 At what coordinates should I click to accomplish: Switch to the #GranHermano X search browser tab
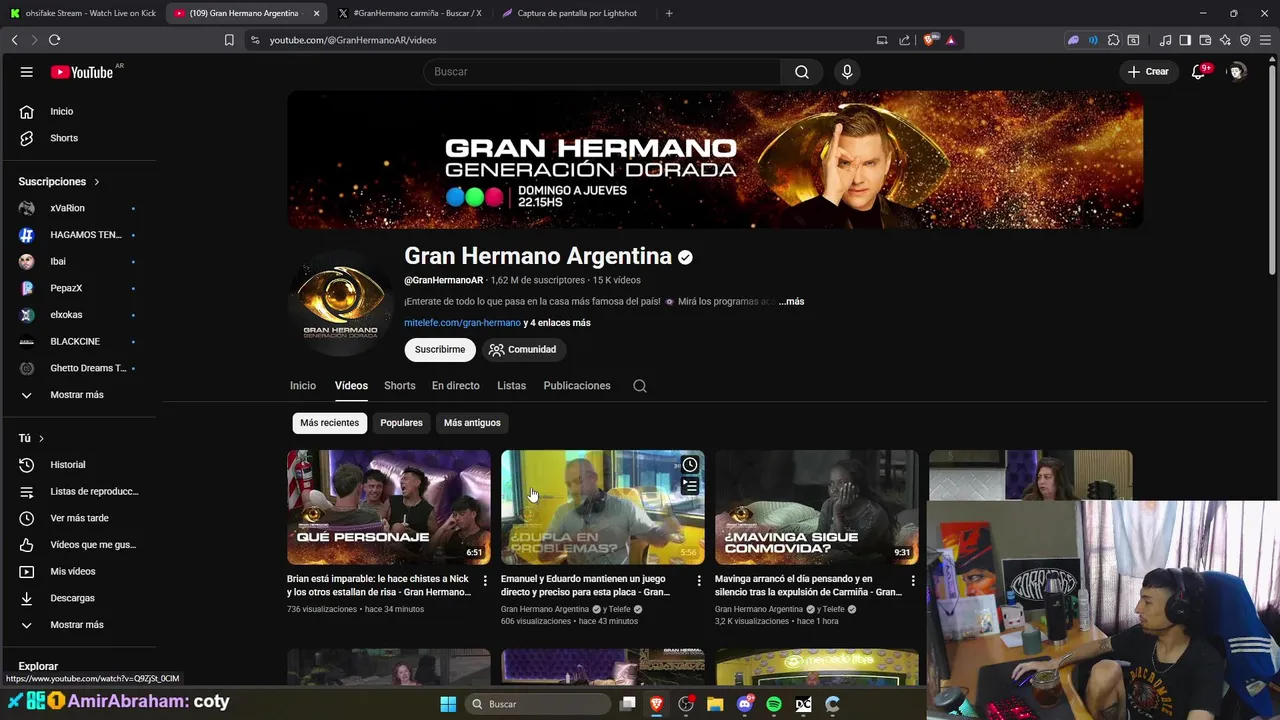(410, 13)
